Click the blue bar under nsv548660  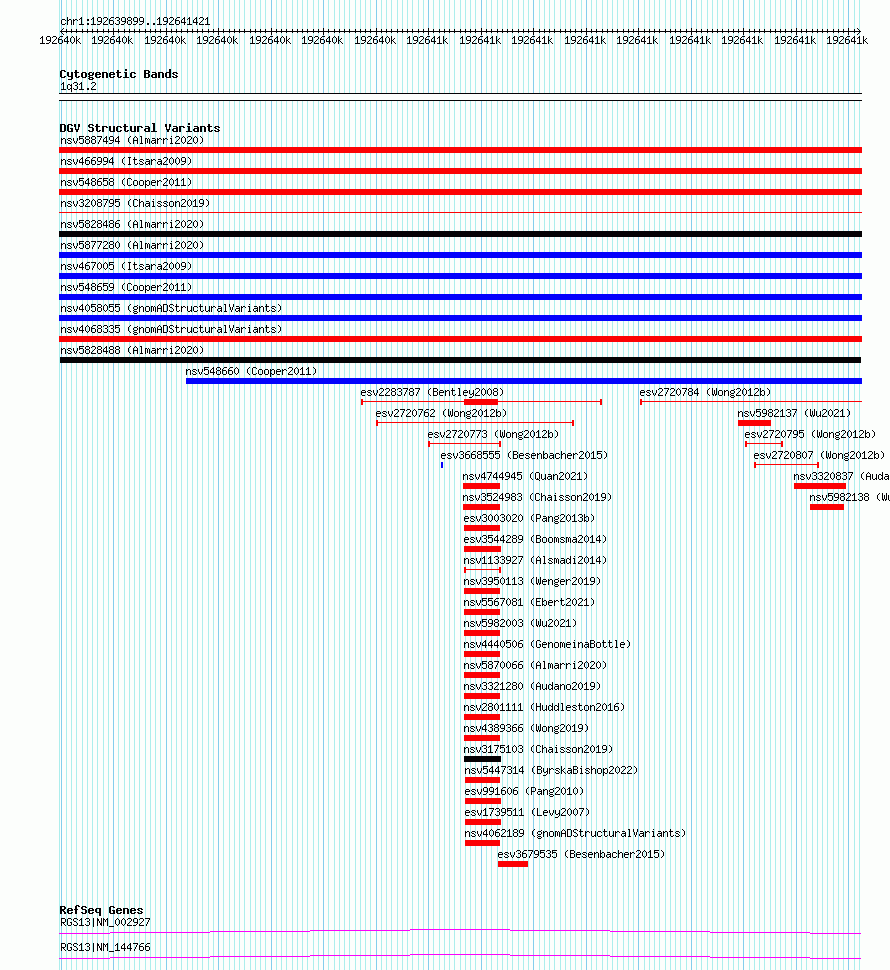[524, 381]
